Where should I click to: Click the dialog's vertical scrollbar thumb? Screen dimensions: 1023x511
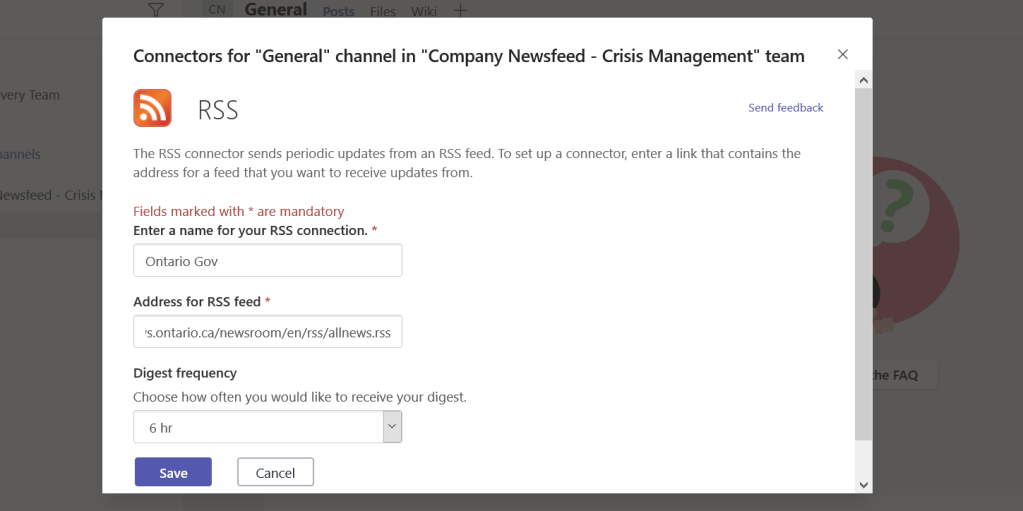[863, 260]
